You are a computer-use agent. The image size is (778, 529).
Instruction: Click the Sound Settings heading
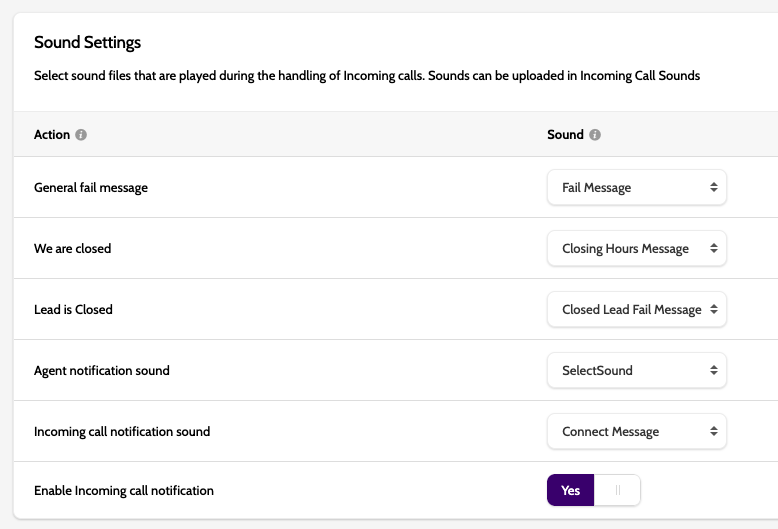(x=87, y=42)
